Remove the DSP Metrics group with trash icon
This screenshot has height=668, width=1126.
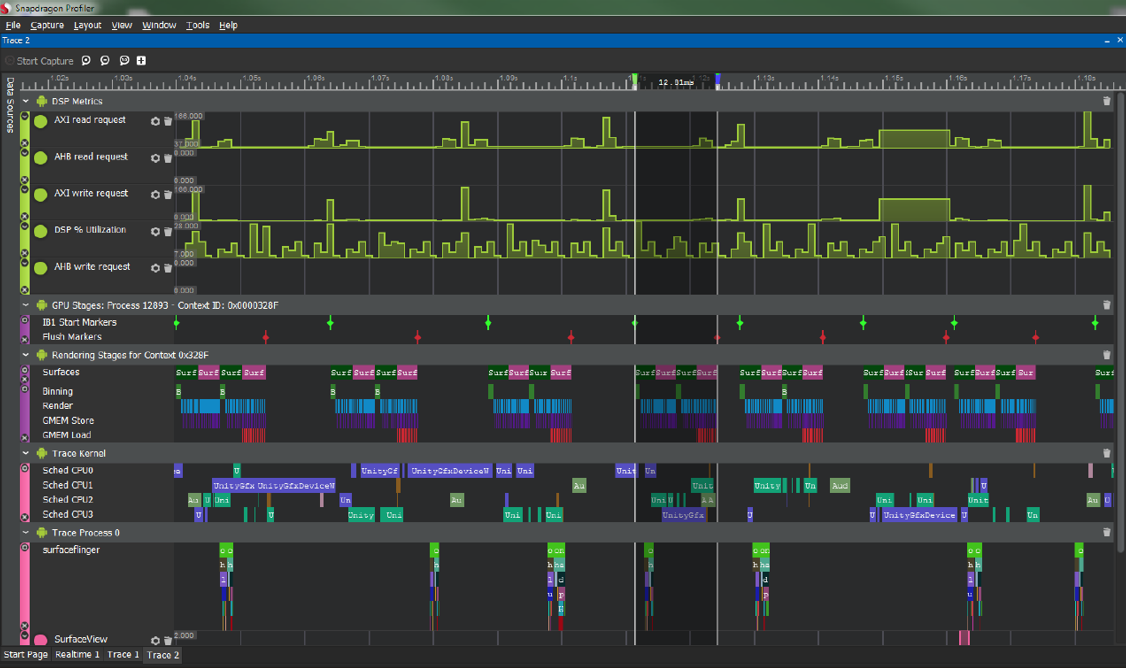click(x=1107, y=101)
